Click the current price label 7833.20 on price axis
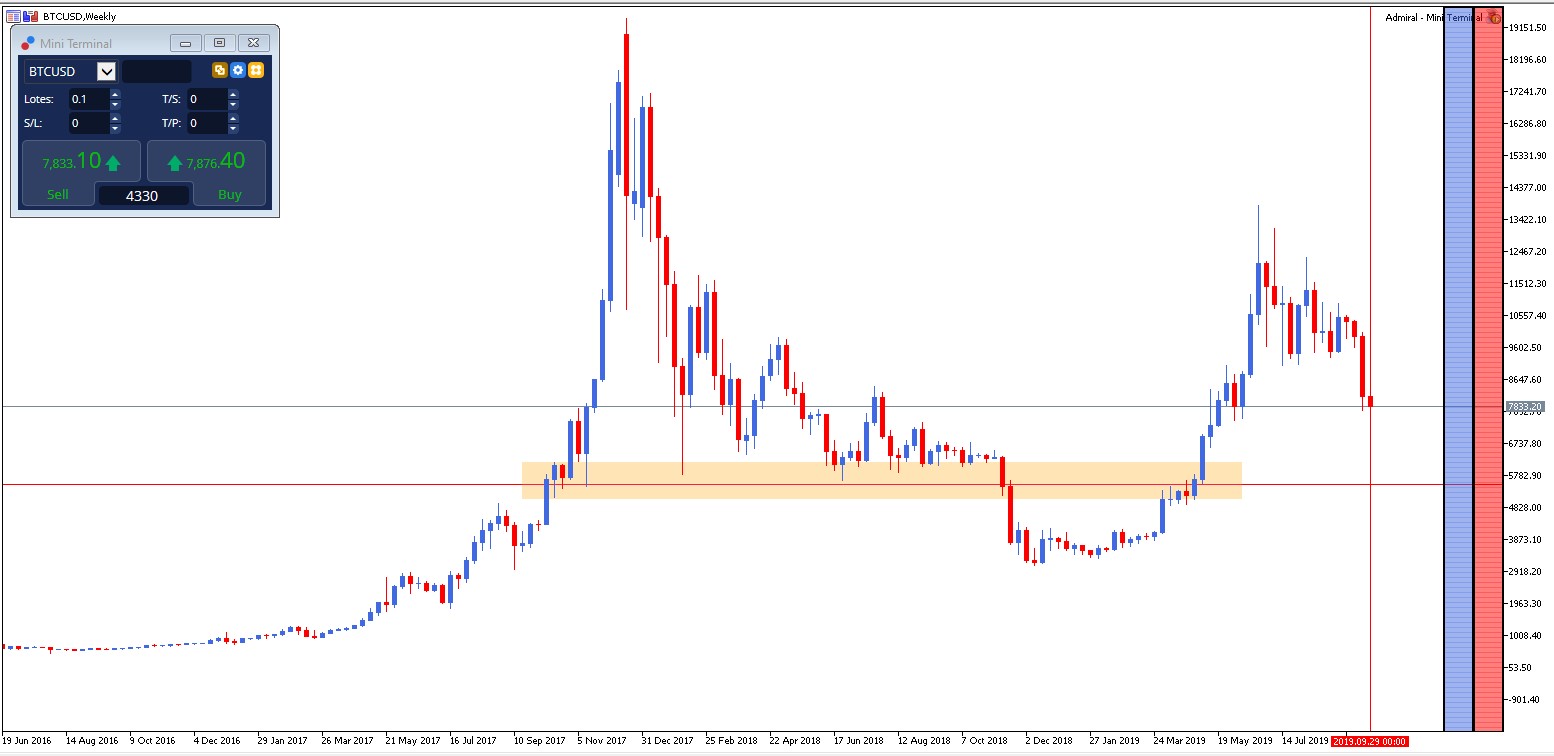This screenshot has height=756, width=1554. tap(1525, 407)
